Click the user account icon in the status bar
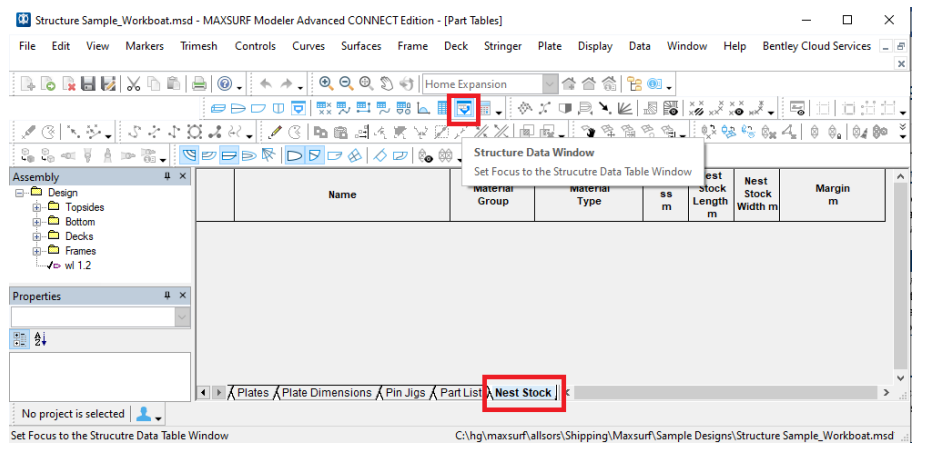Image resolution: width=925 pixels, height=469 pixels. coord(143,414)
